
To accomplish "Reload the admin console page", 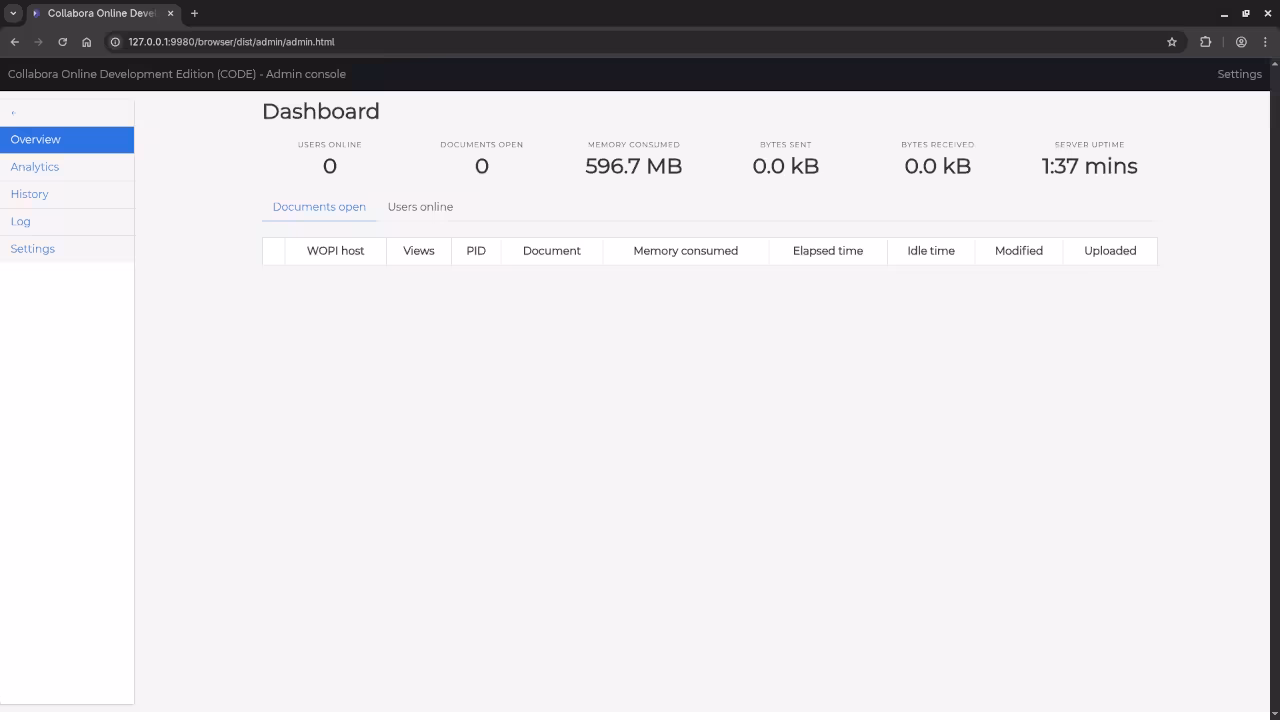I will tap(62, 42).
